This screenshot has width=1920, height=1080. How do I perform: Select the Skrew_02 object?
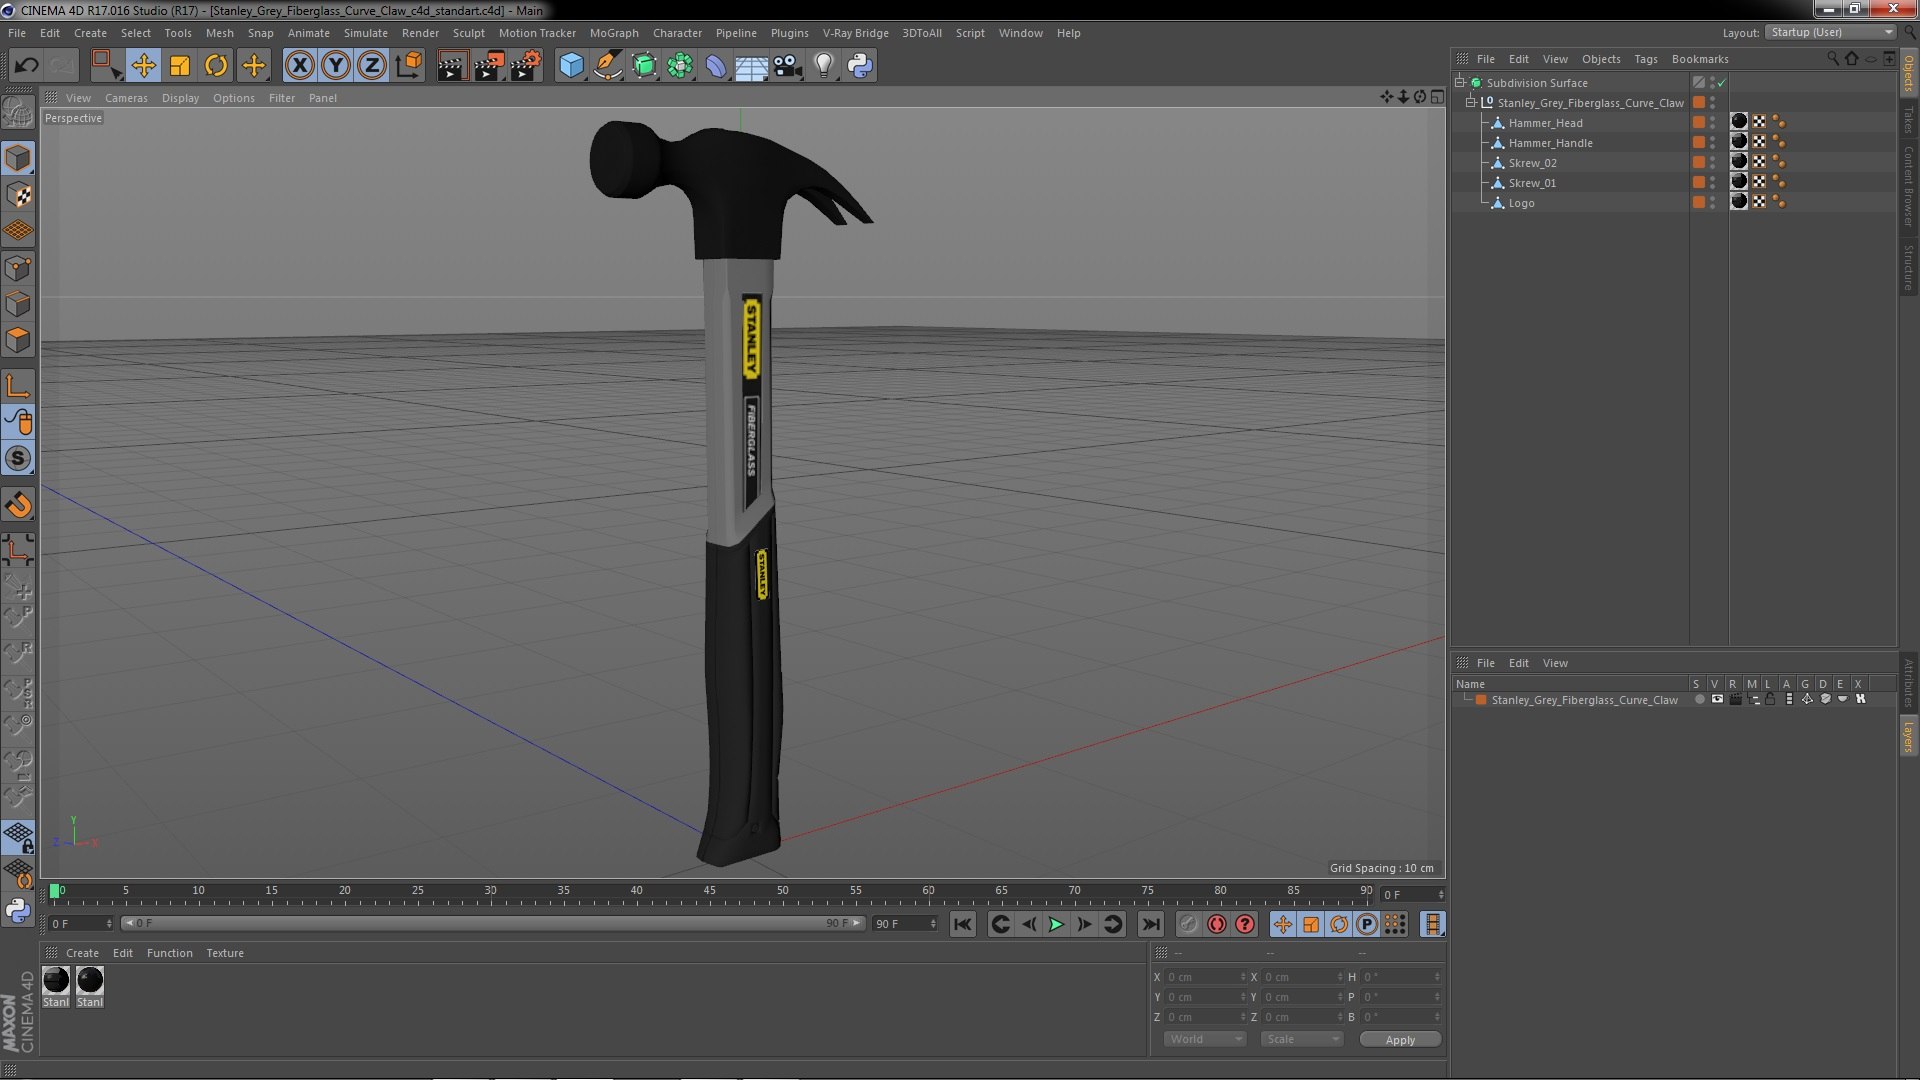pyautogui.click(x=1532, y=163)
